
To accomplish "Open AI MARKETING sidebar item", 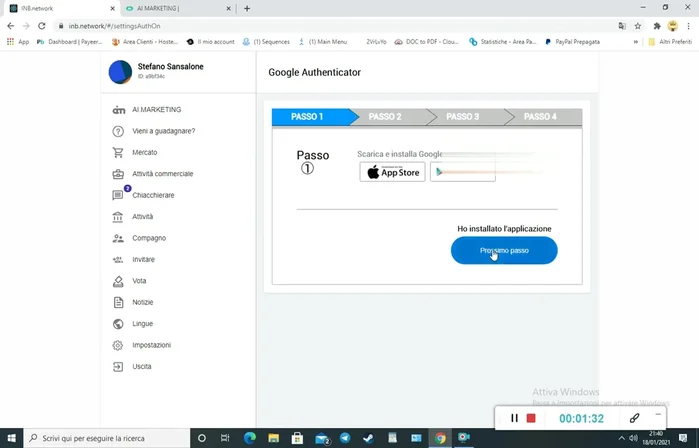I will (x=147, y=110).
